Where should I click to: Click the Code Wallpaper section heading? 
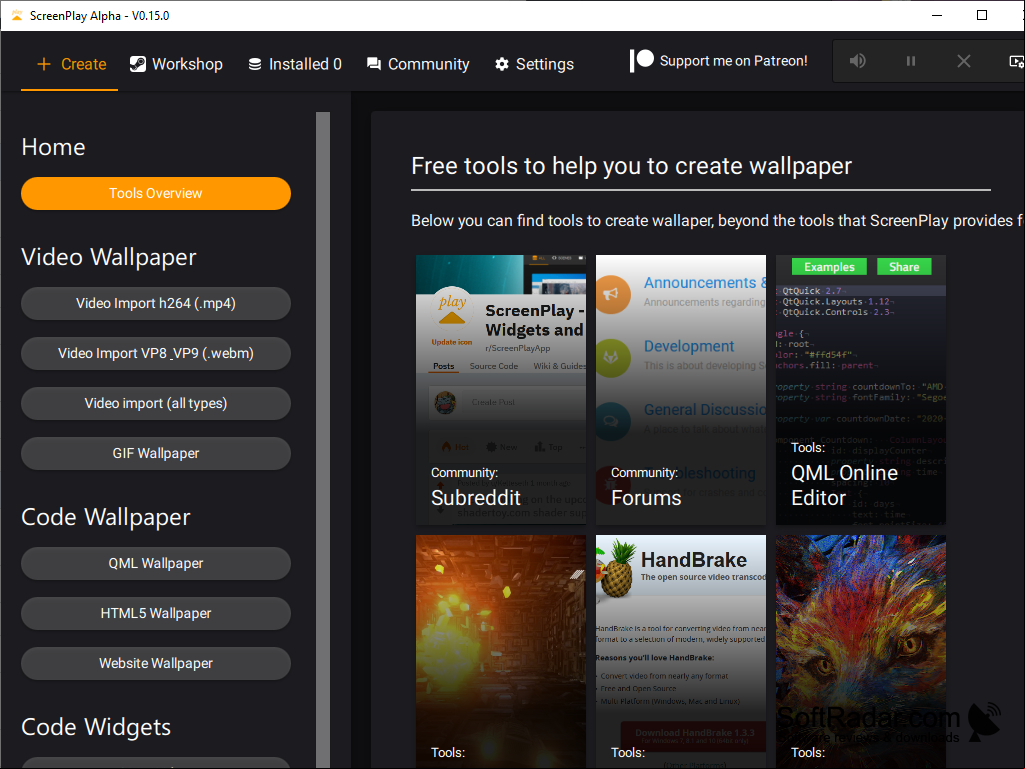pyautogui.click(x=105, y=517)
